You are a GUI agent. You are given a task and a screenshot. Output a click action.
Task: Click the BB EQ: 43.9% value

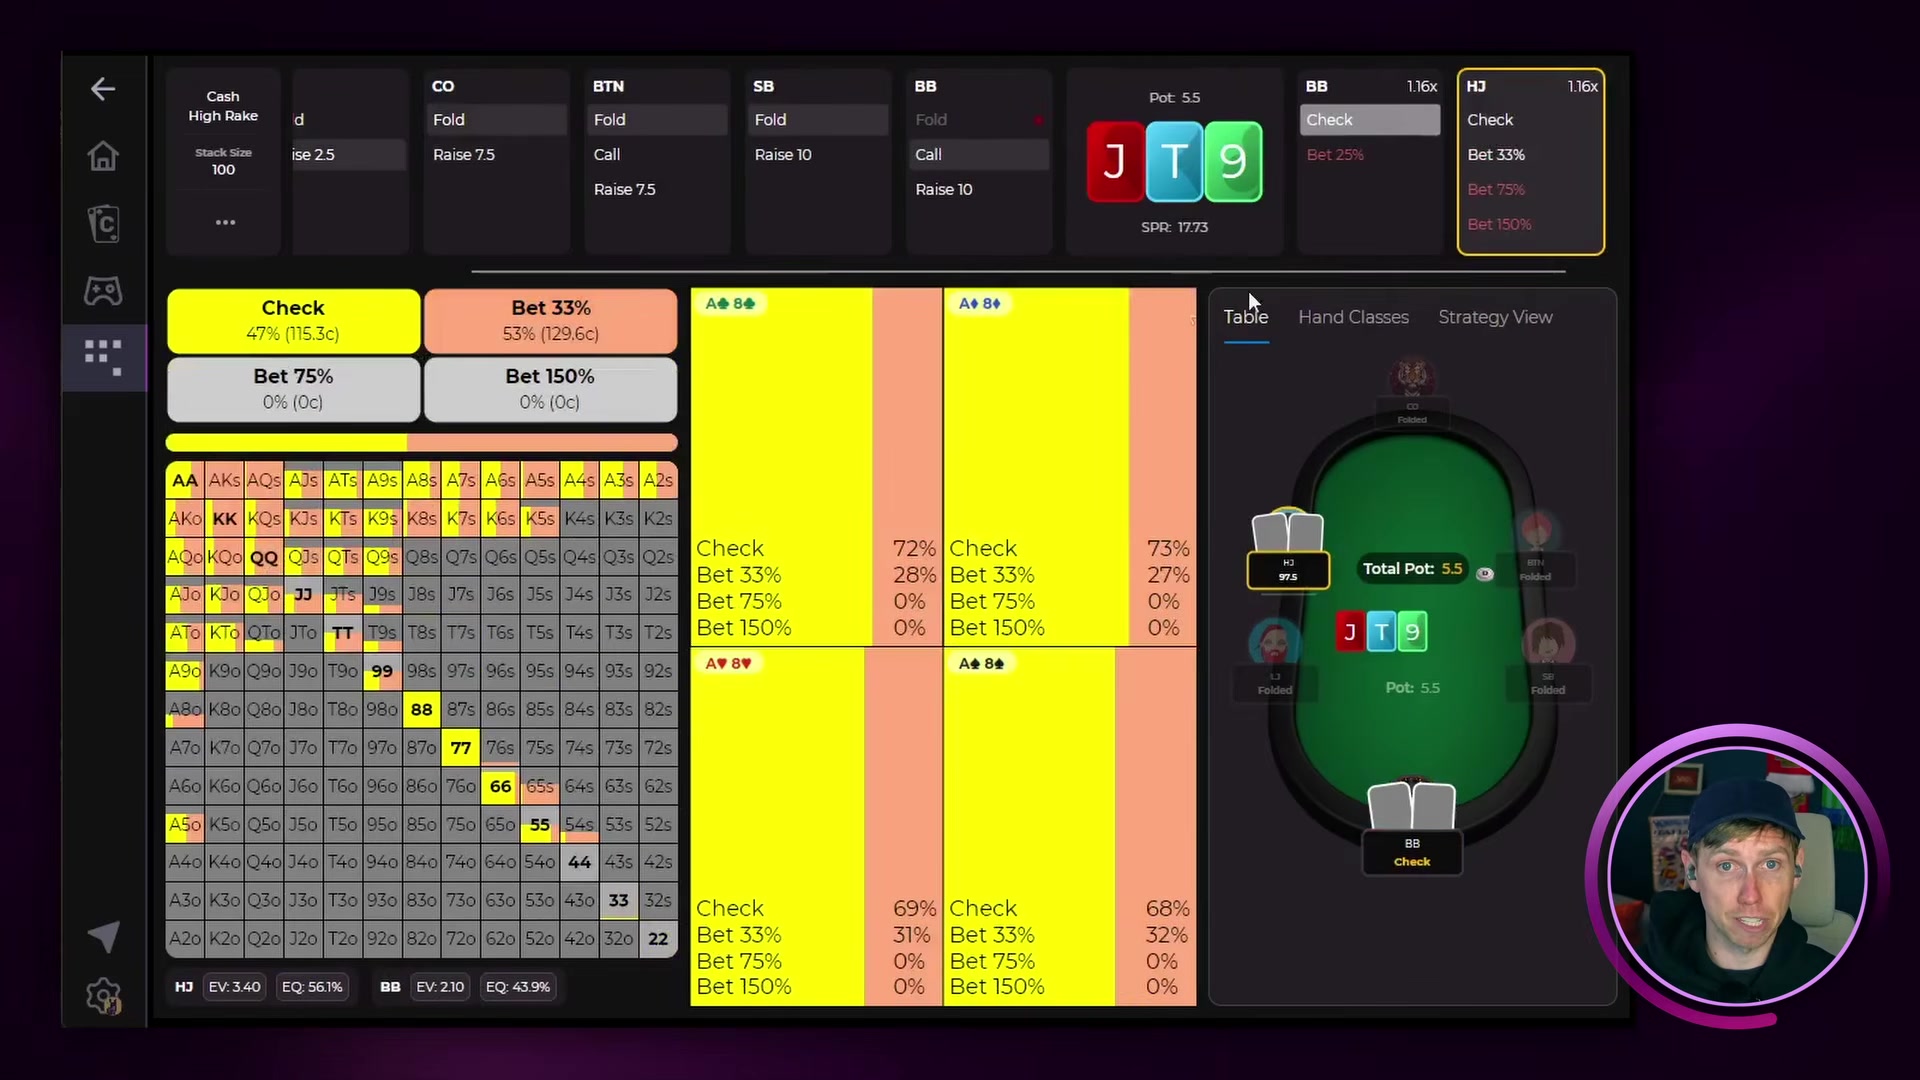click(518, 987)
